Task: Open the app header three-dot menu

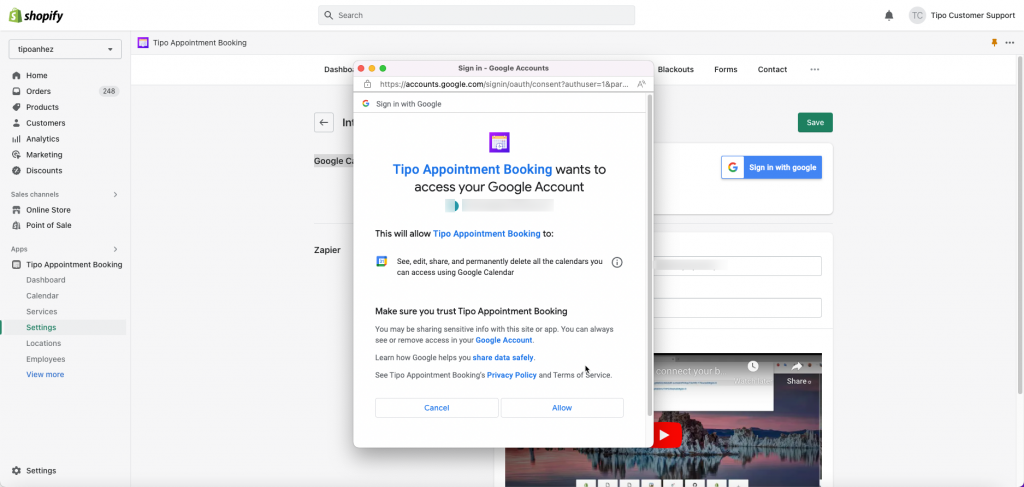Action: click(x=1010, y=42)
